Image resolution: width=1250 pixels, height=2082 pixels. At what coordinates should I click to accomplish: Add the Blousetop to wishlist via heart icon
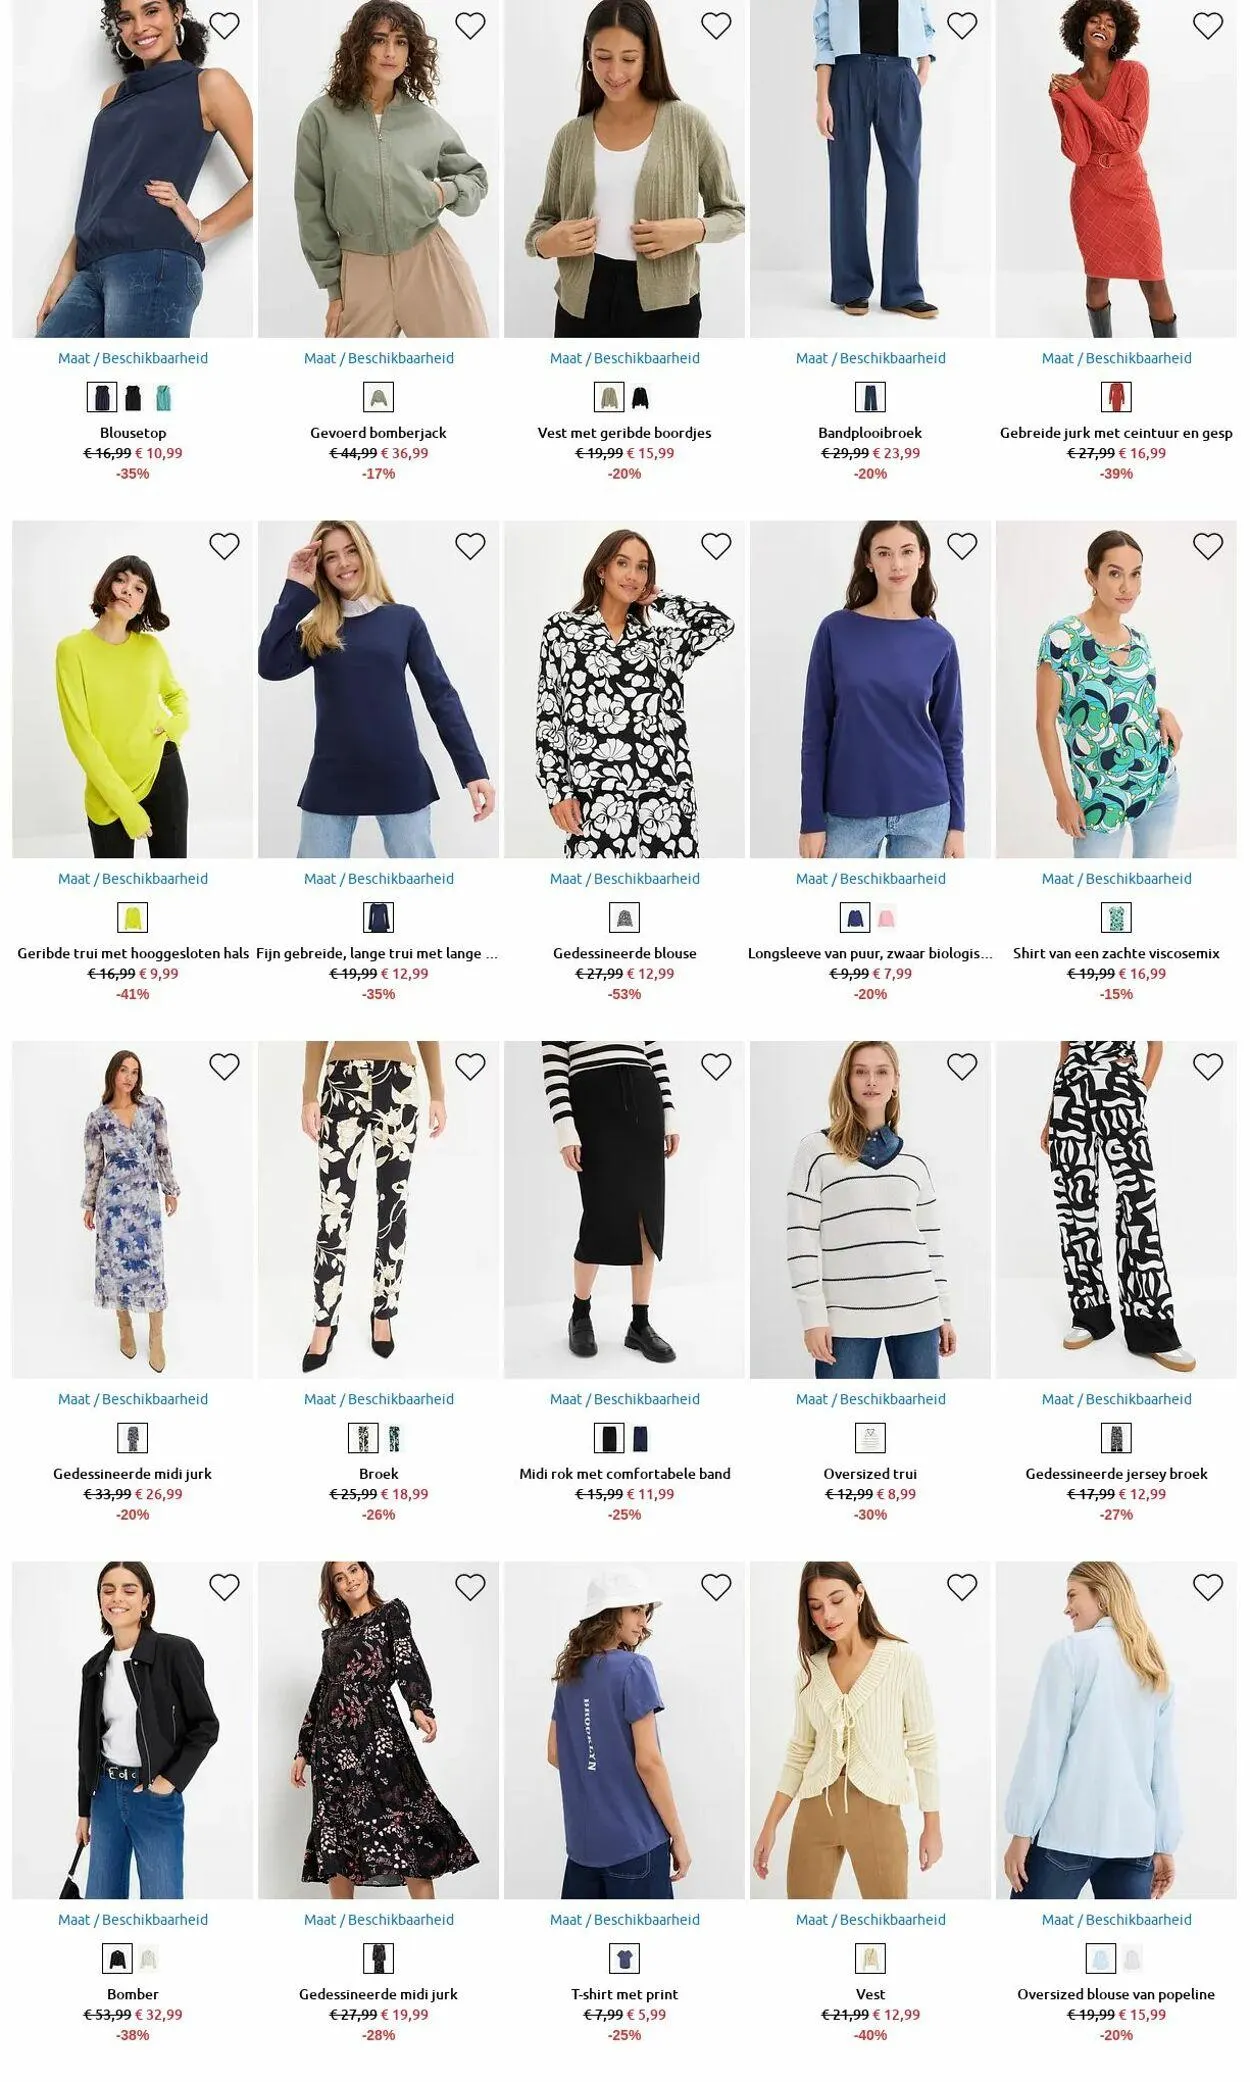tap(224, 25)
